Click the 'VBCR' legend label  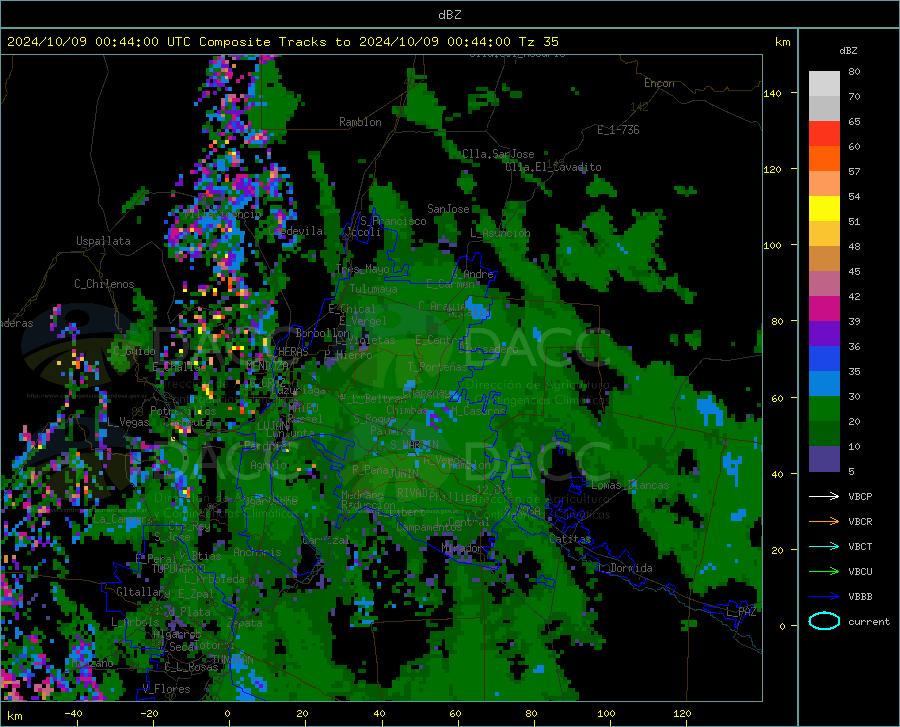tap(860, 522)
